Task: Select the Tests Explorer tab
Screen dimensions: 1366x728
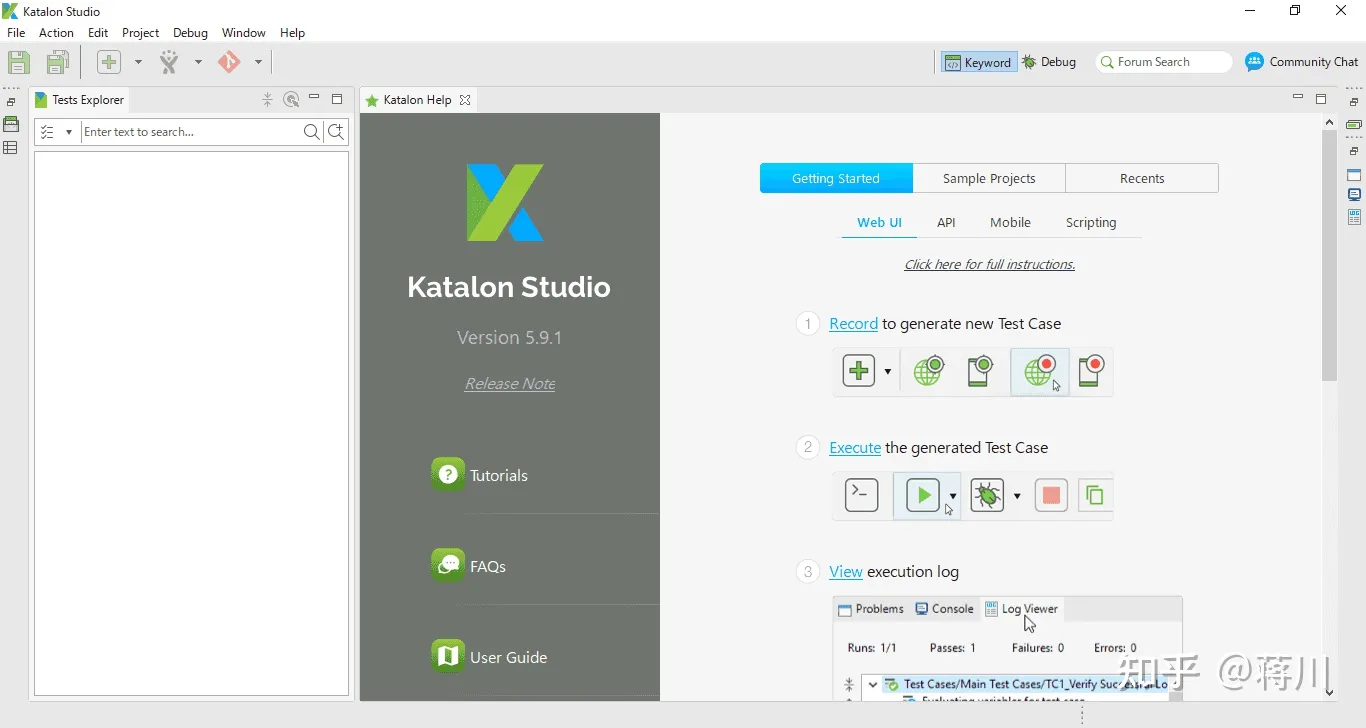Action: pyautogui.click(x=79, y=100)
